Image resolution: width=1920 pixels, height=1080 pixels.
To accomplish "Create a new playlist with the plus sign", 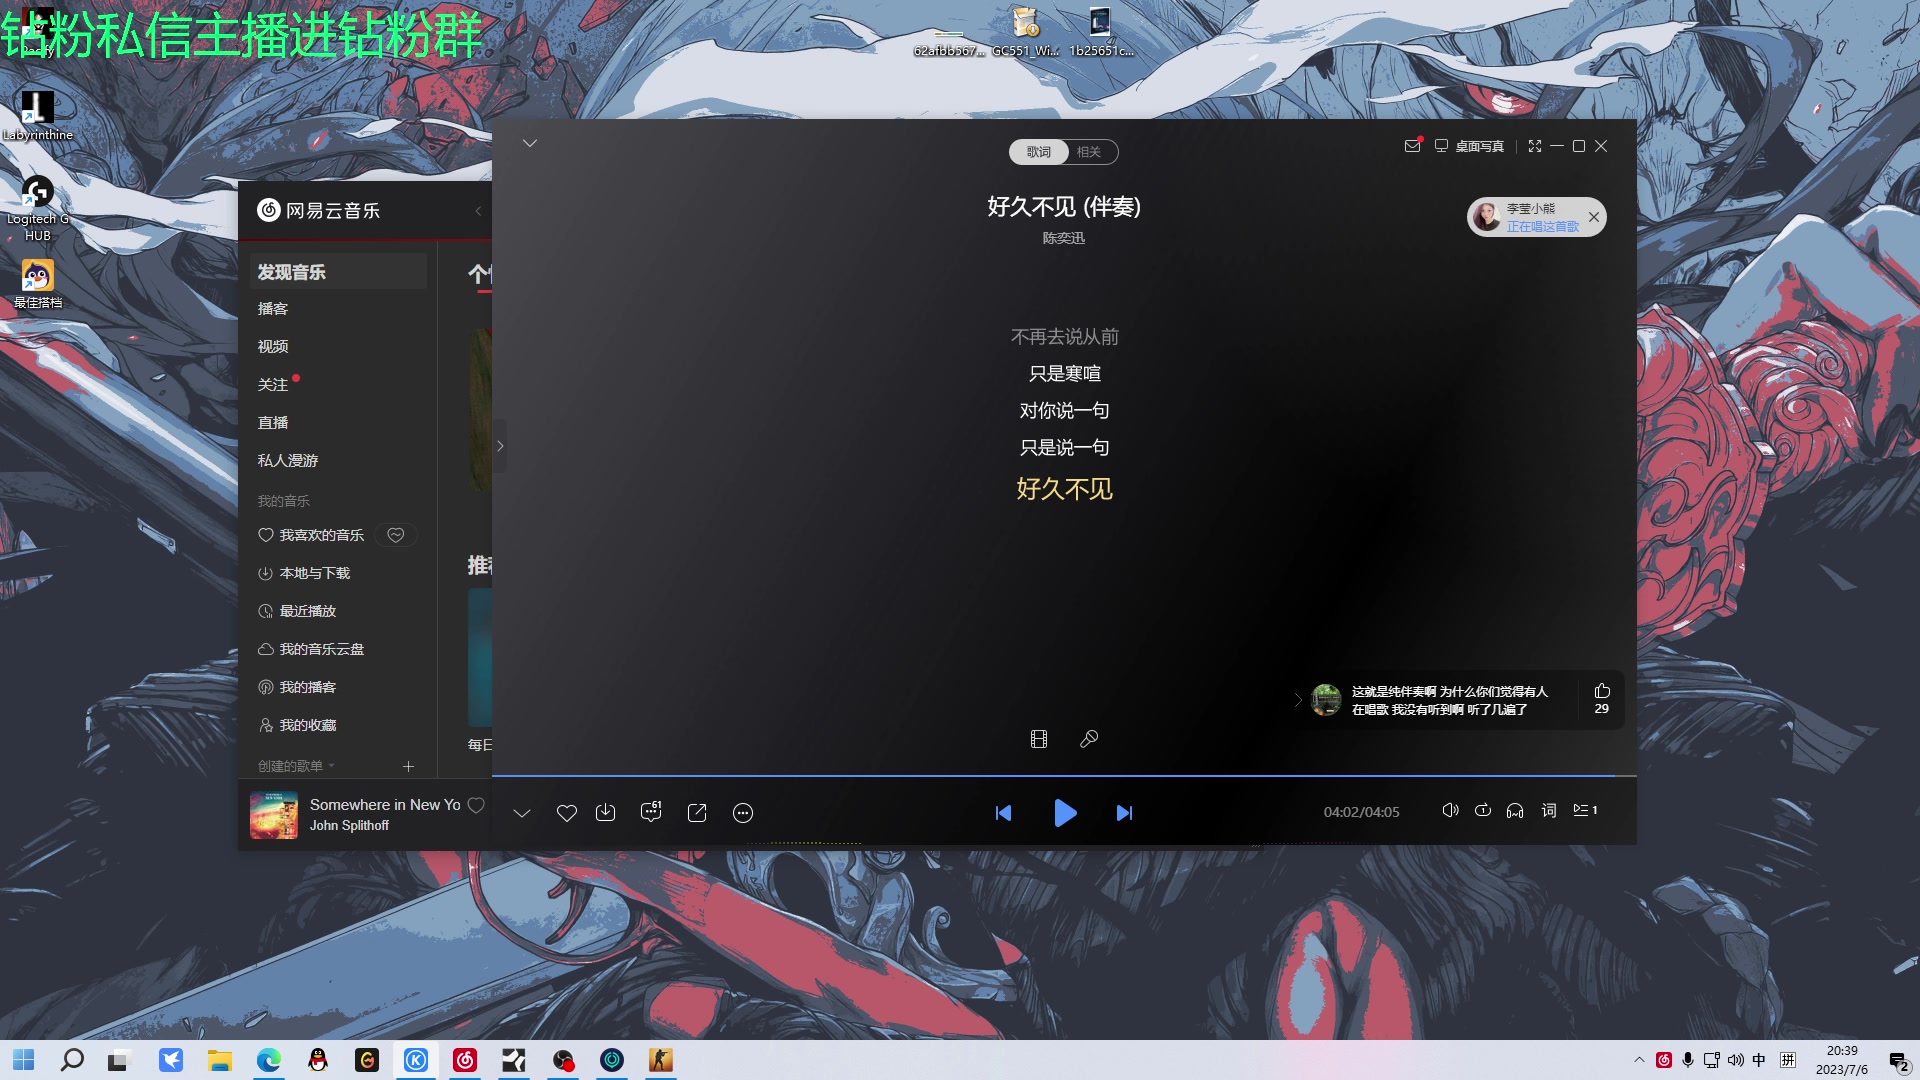I will [408, 766].
